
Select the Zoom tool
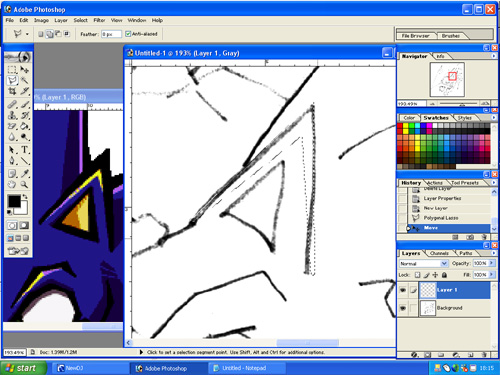coord(25,184)
